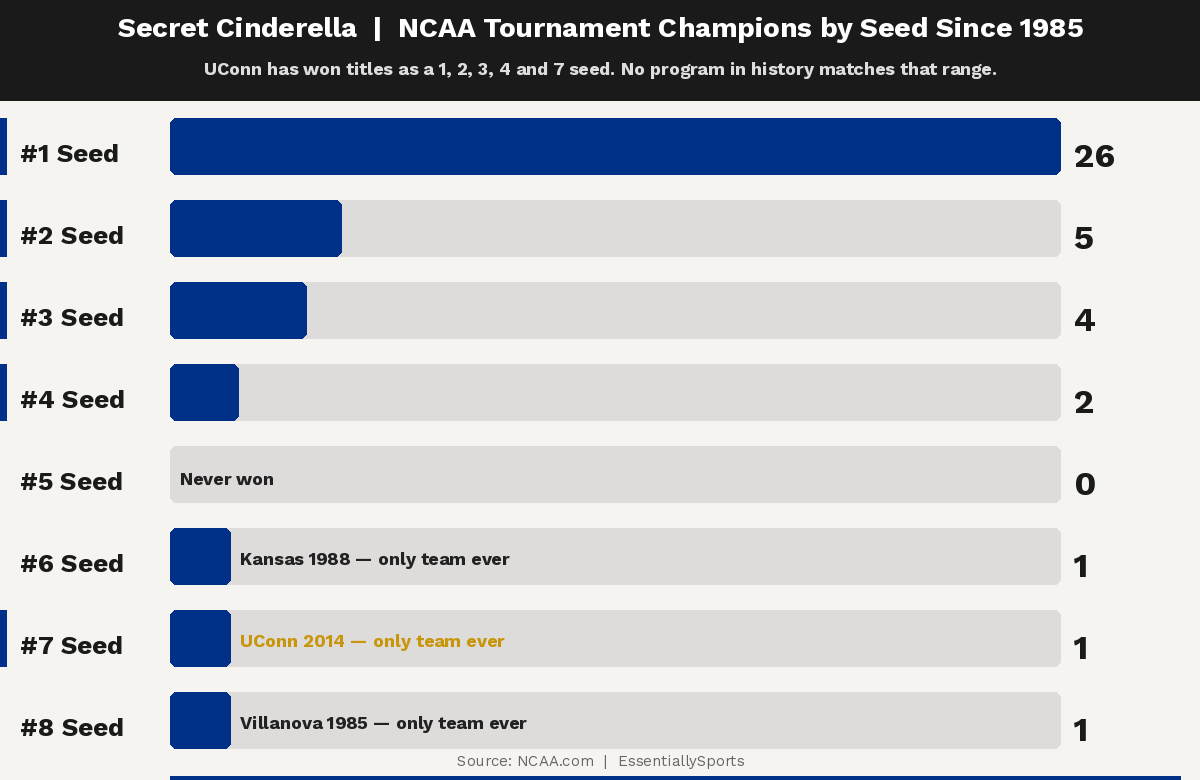Click the UConn subtitle sentence in header
Screen dimensions: 1200x780
point(600,70)
